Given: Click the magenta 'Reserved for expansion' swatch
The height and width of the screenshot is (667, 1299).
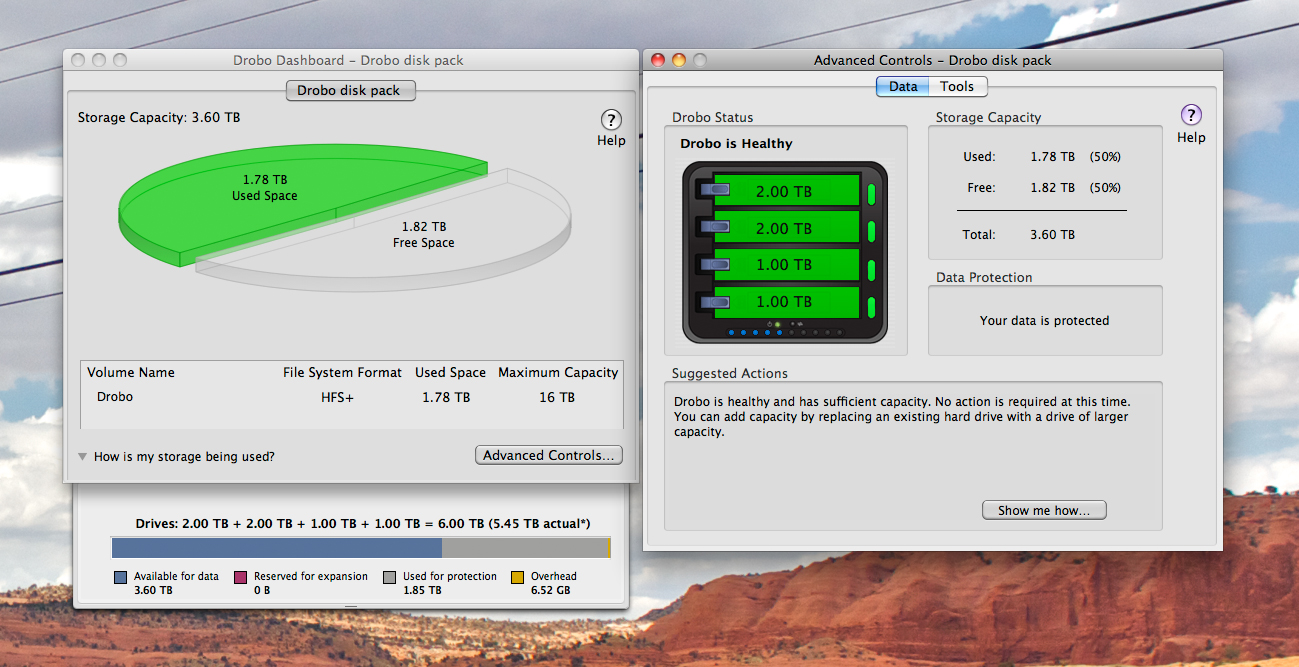Looking at the screenshot, I should click(x=241, y=577).
